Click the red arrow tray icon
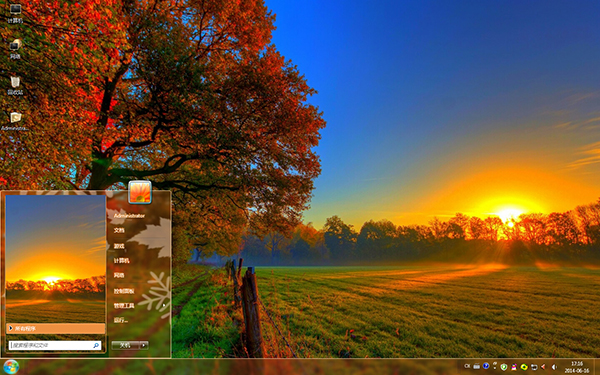 (543, 367)
